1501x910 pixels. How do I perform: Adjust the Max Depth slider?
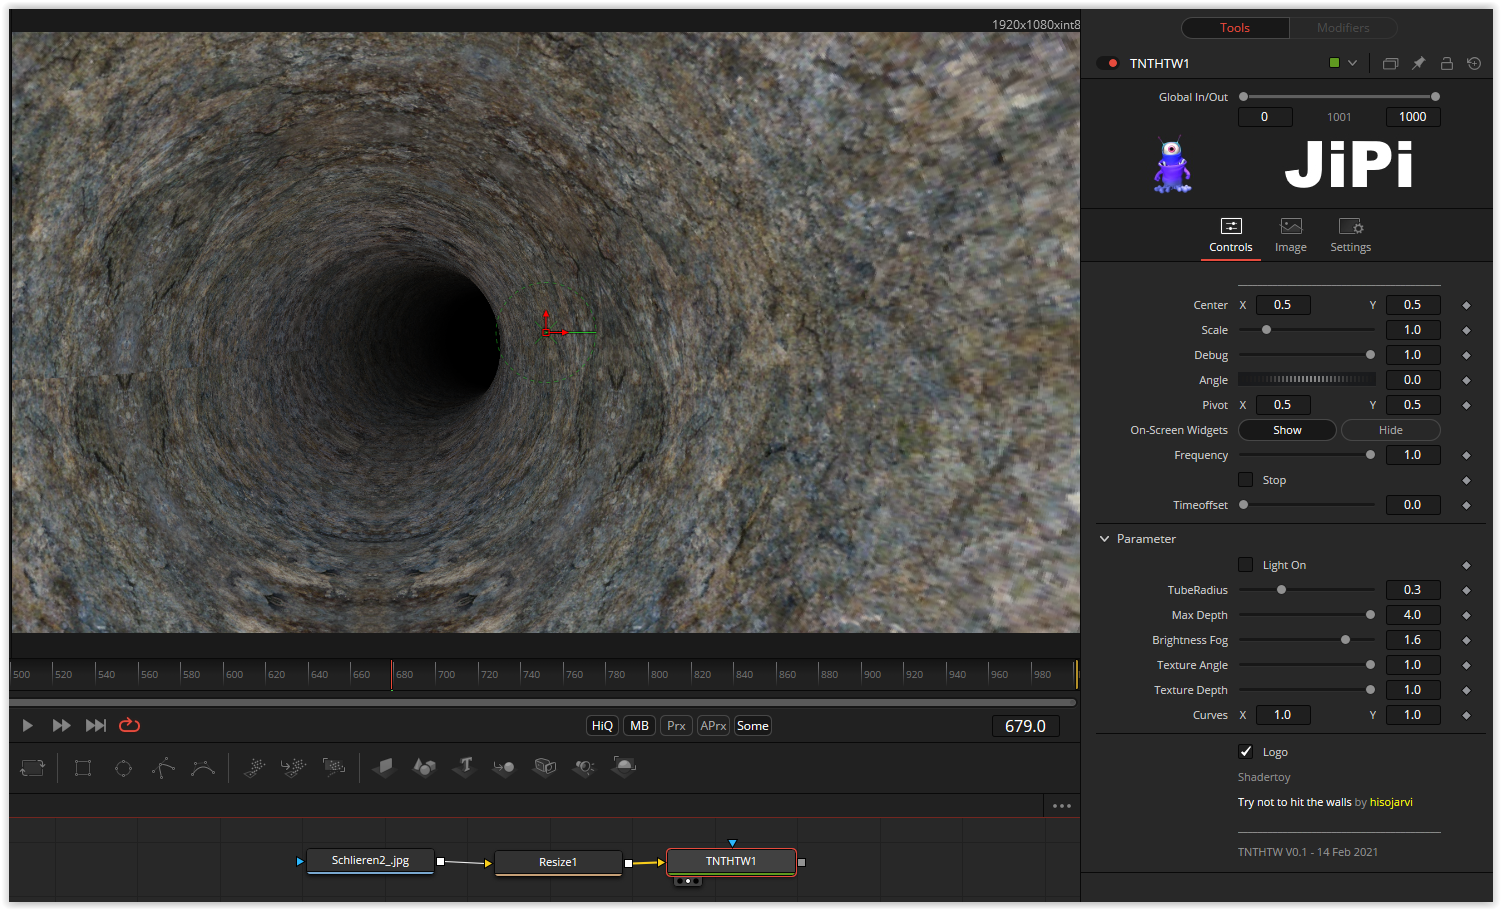point(1306,615)
